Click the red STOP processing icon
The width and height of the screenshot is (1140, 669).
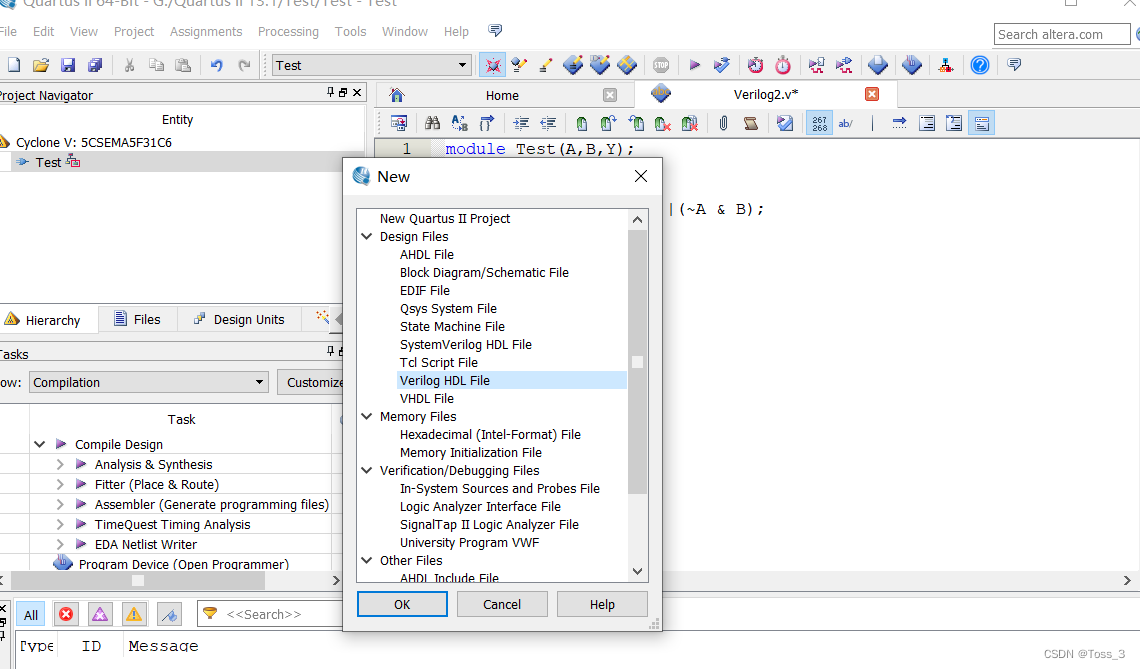click(661, 65)
